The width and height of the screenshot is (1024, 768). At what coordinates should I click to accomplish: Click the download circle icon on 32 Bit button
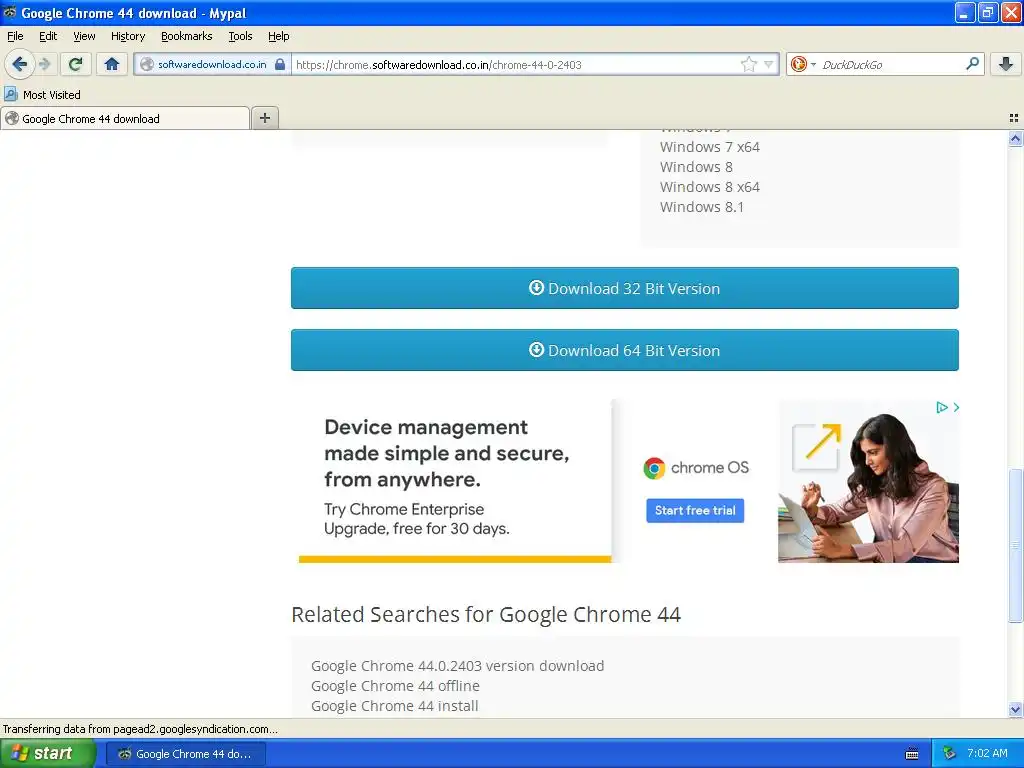pyautogui.click(x=536, y=287)
